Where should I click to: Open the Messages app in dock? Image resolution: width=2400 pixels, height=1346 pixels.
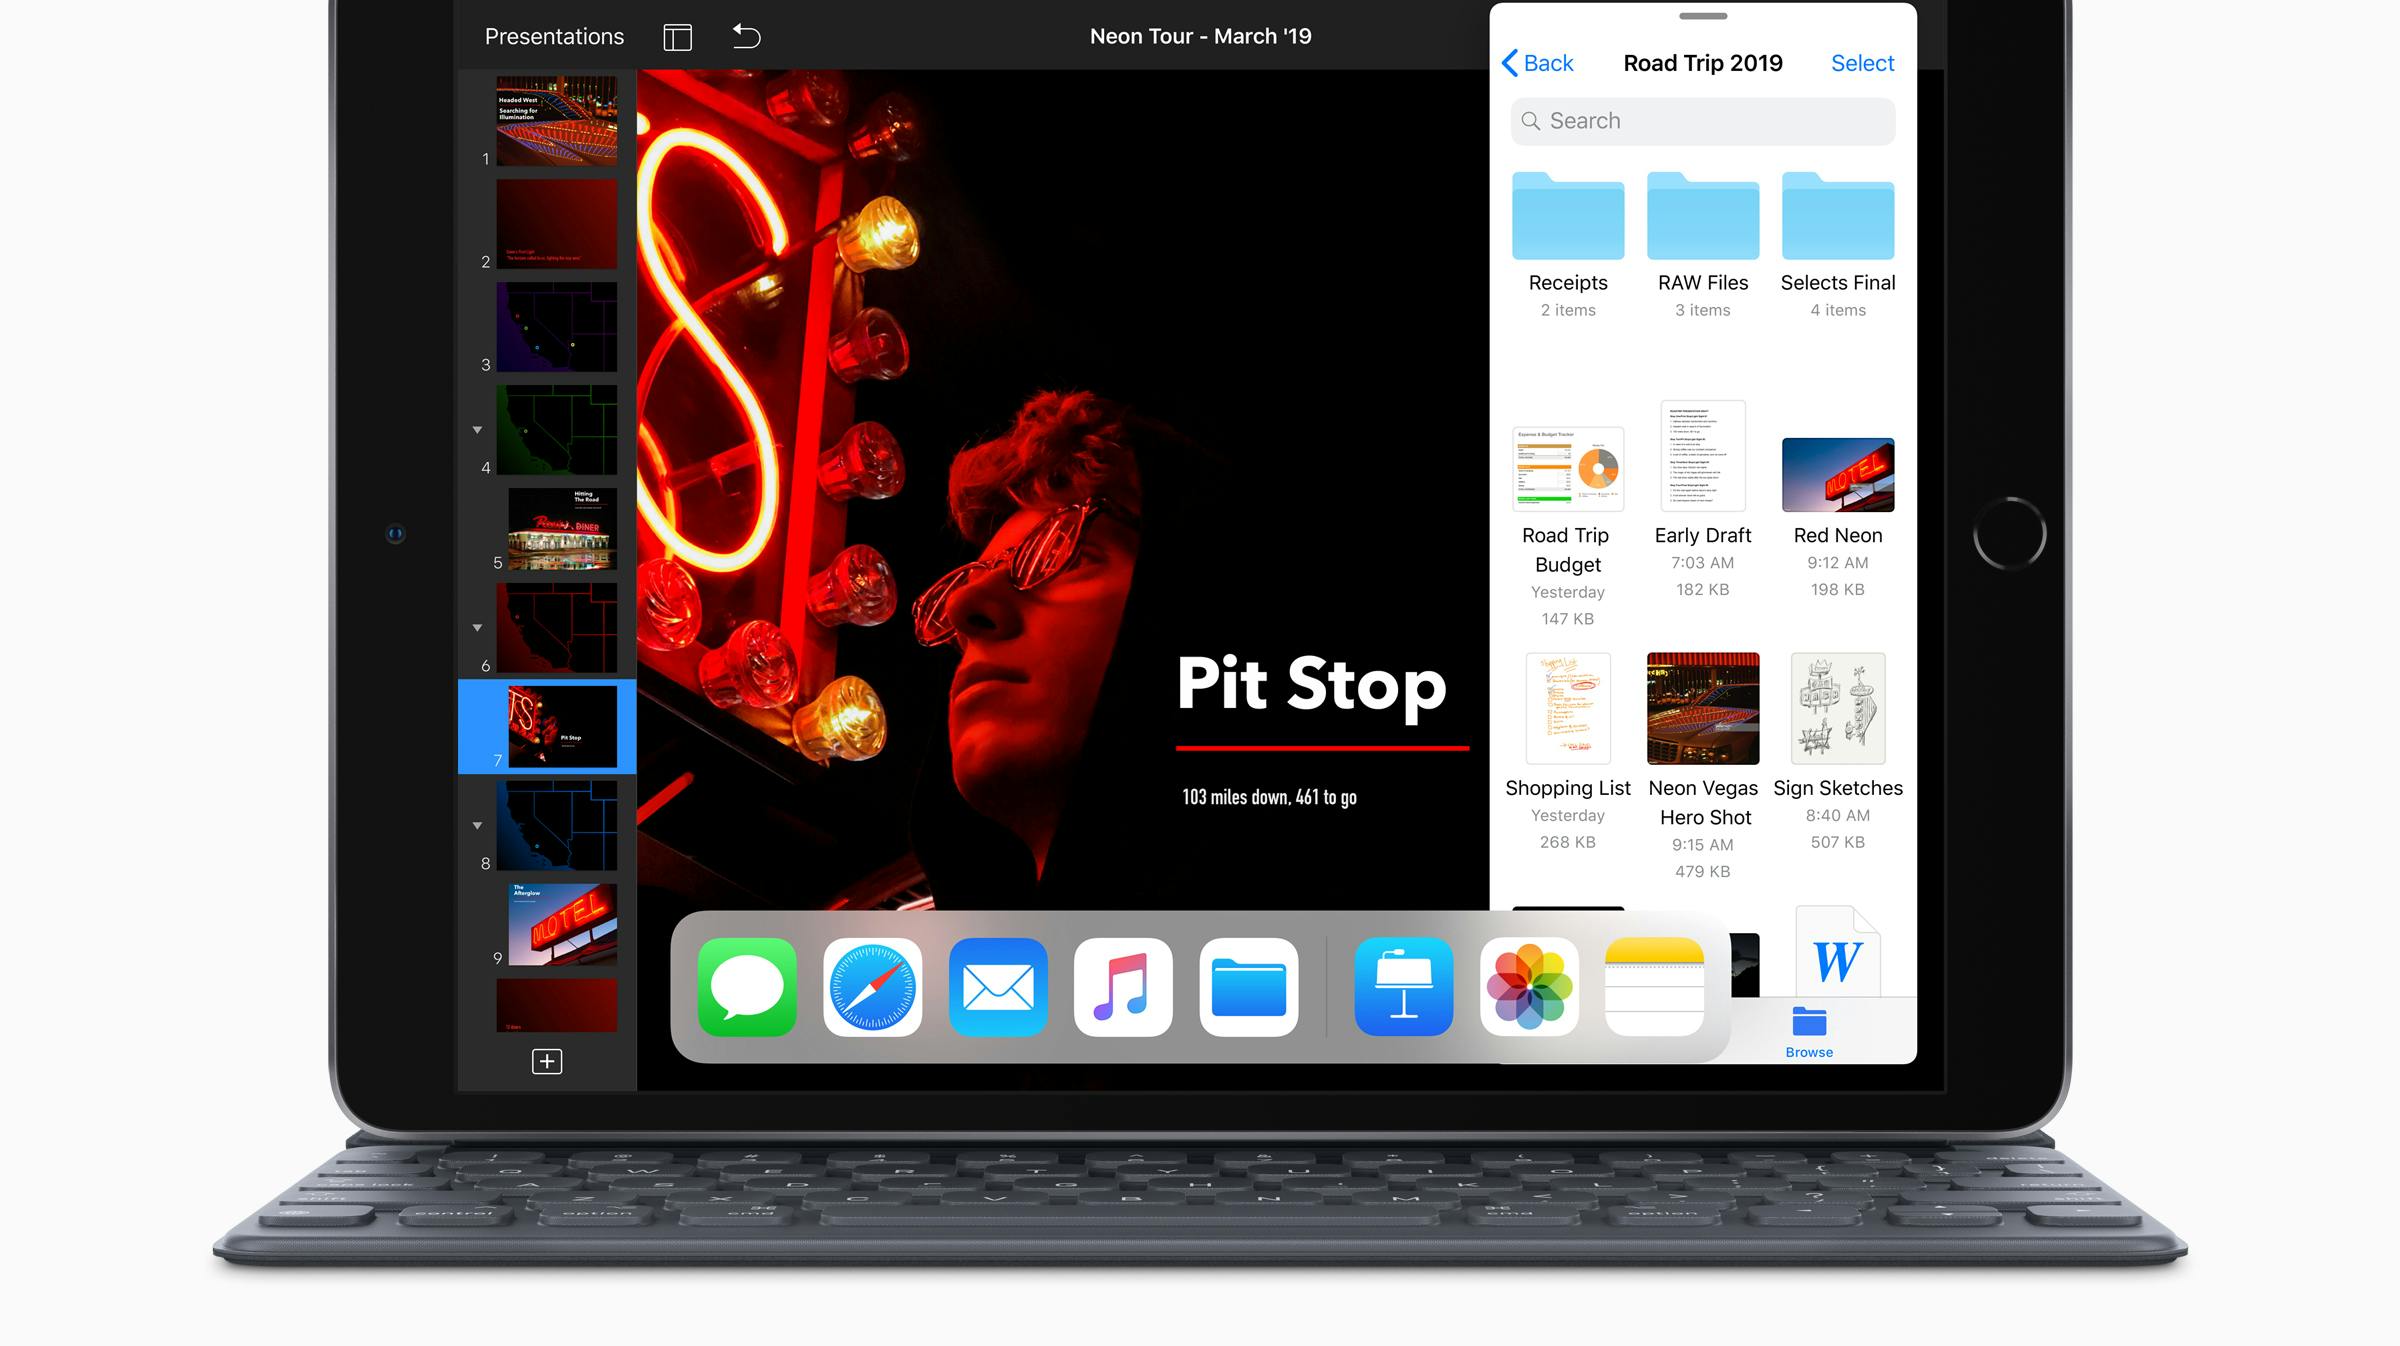pos(747,987)
